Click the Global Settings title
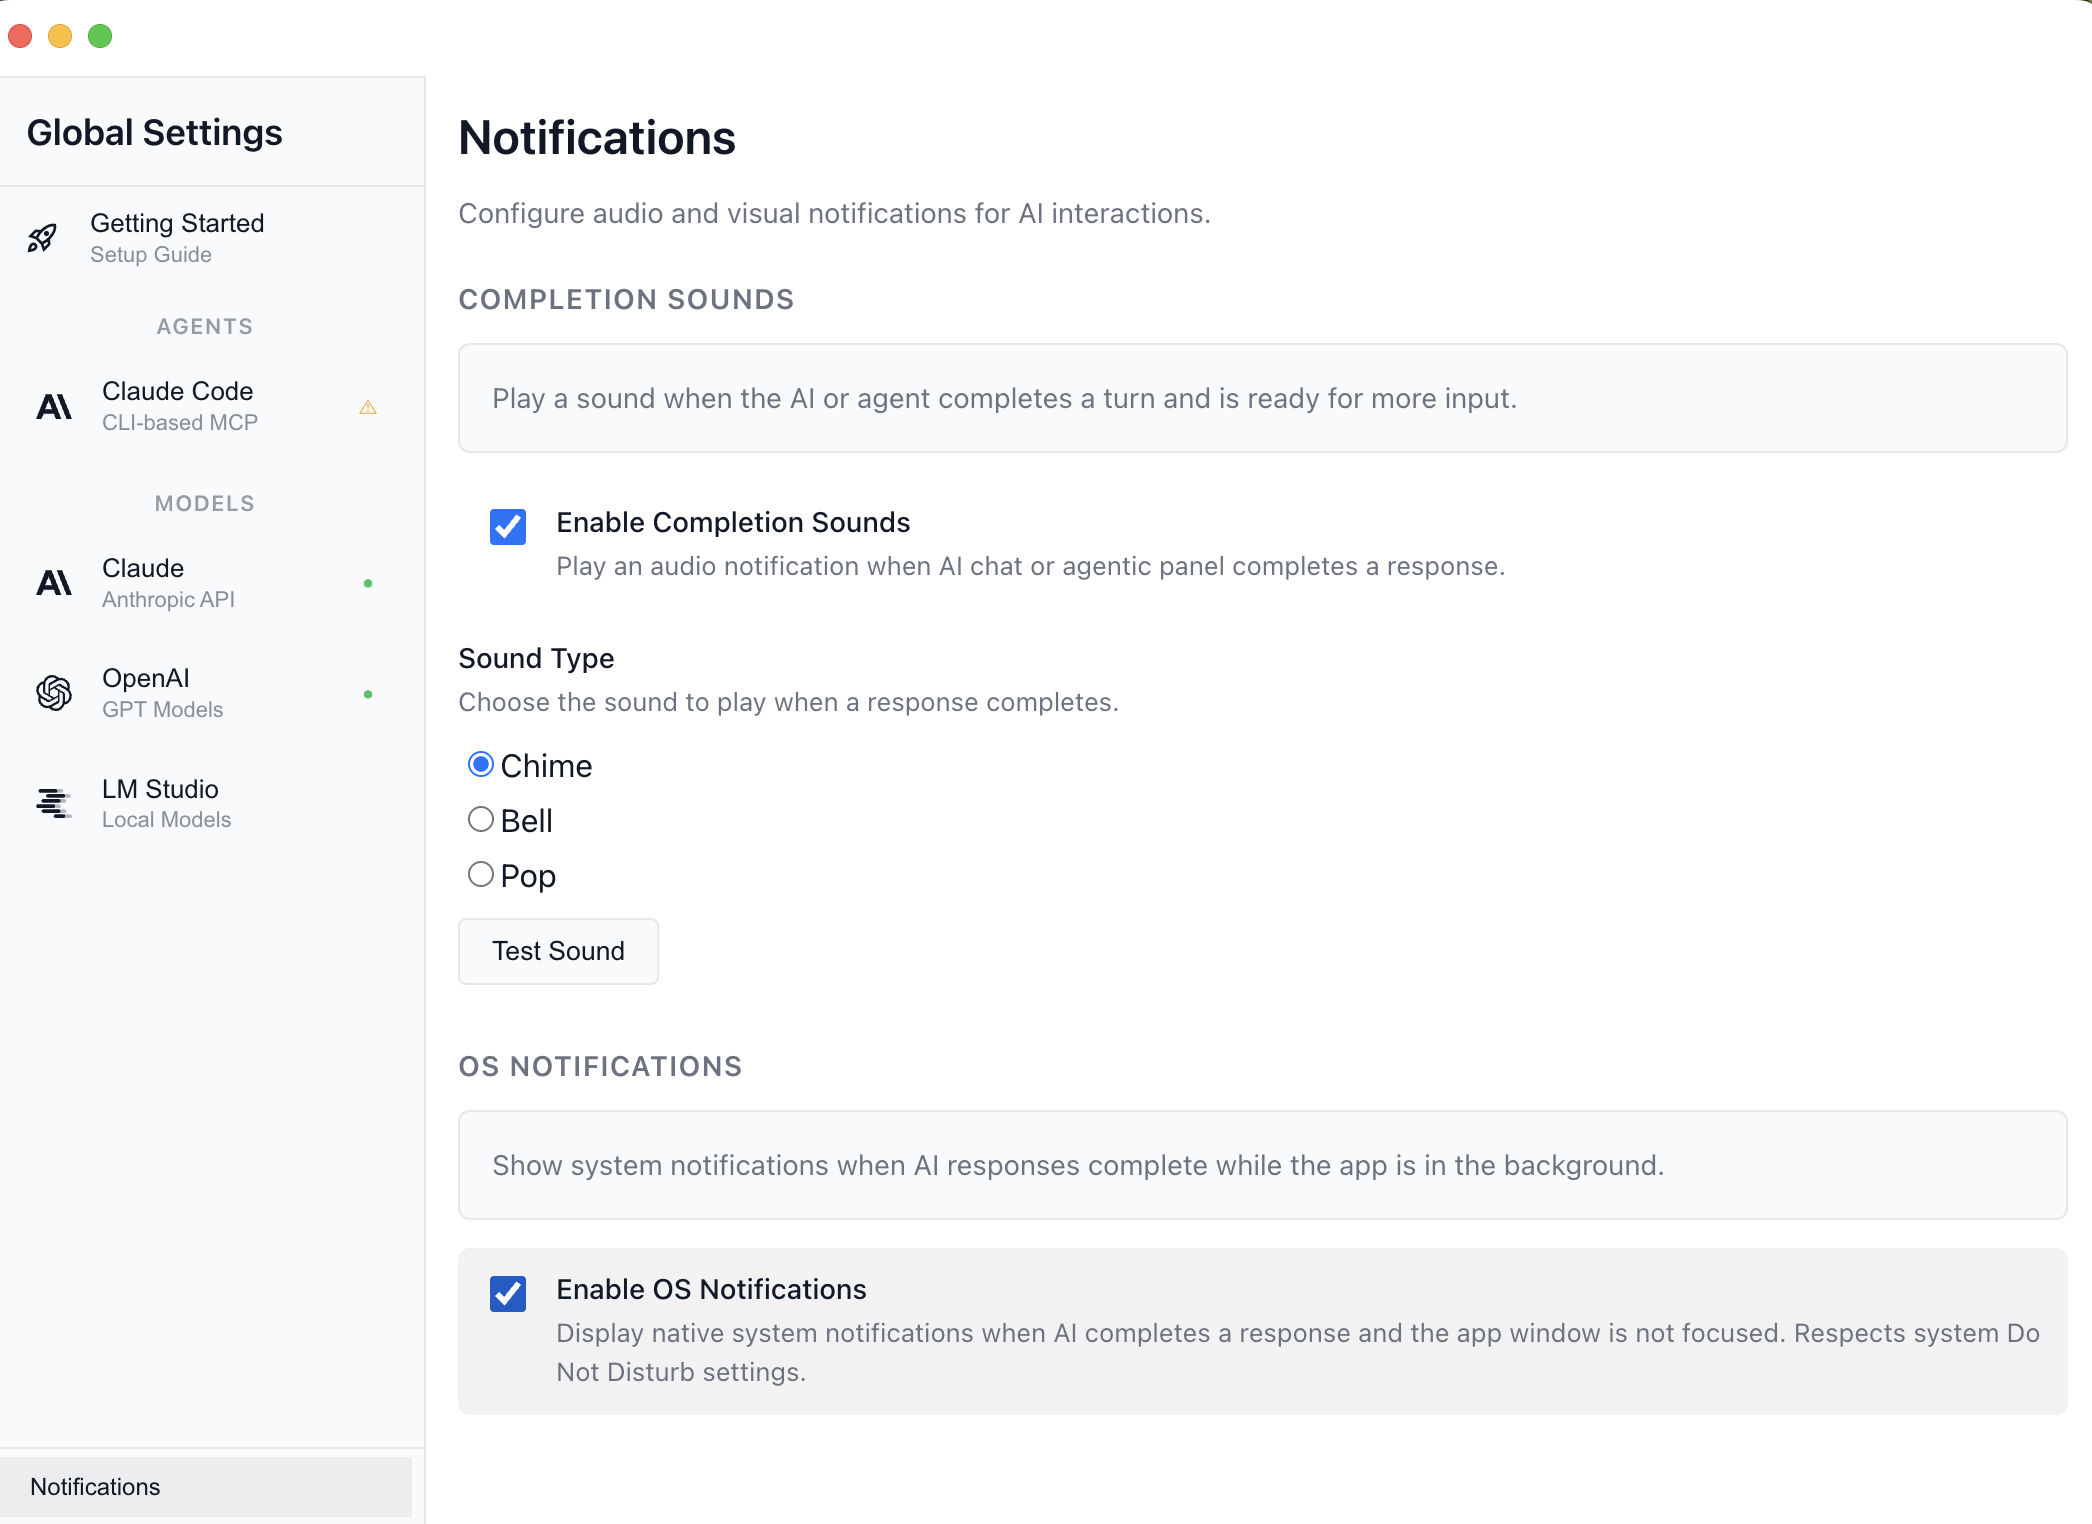Image resolution: width=2092 pixels, height=1524 pixels. 155,133
